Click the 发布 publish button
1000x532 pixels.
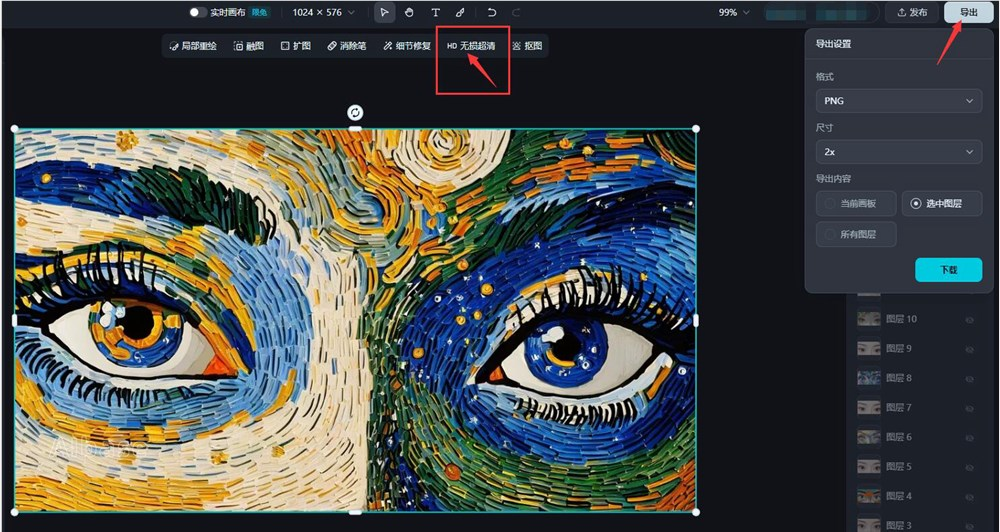pyautogui.click(x=911, y=13)
